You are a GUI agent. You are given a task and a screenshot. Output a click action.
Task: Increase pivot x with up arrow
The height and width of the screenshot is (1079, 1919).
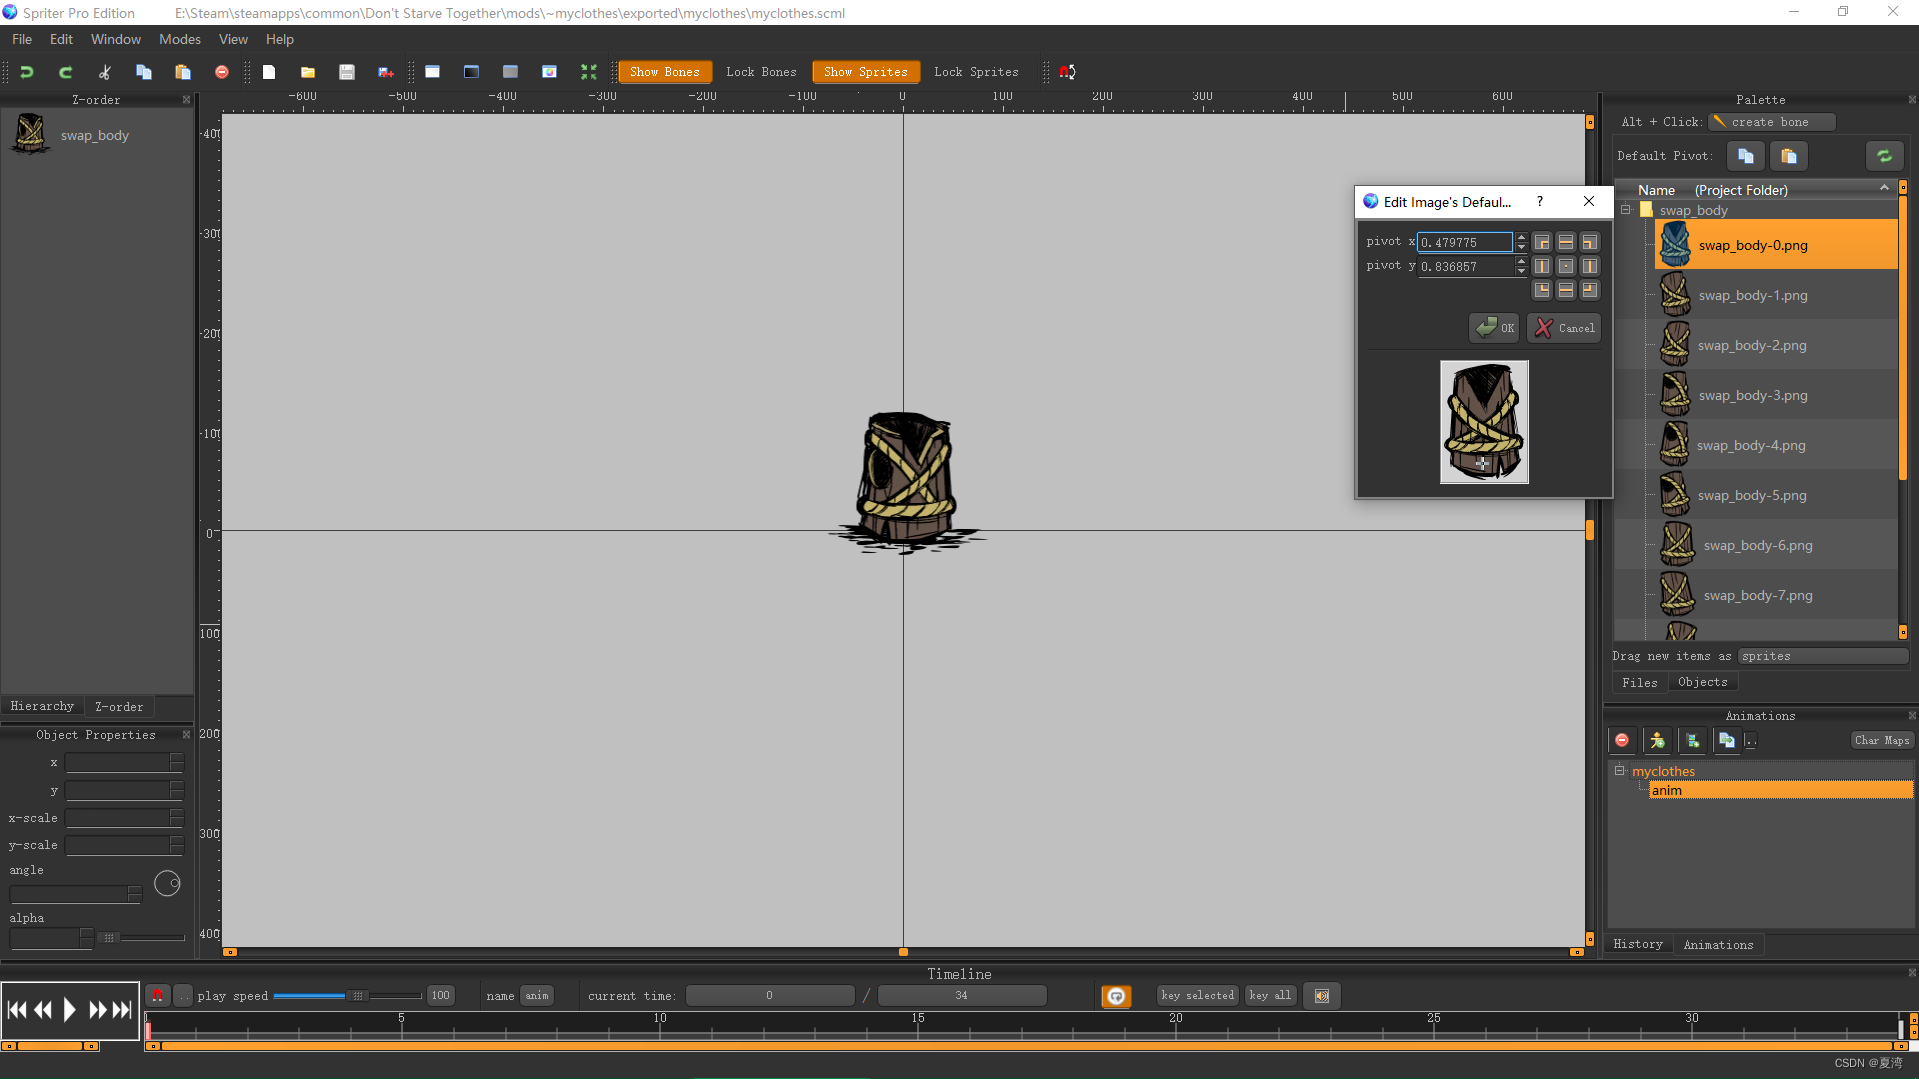click(1521, 238)
